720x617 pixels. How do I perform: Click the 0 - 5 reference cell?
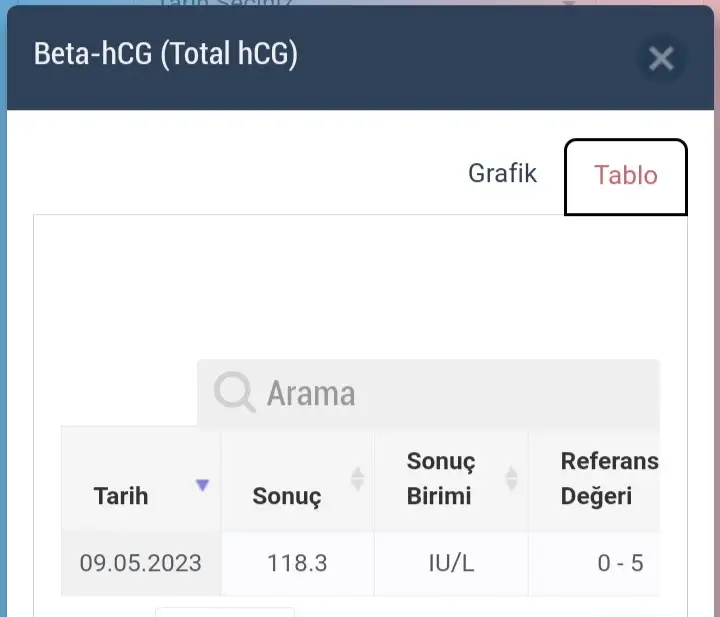[x=620, y=563]
